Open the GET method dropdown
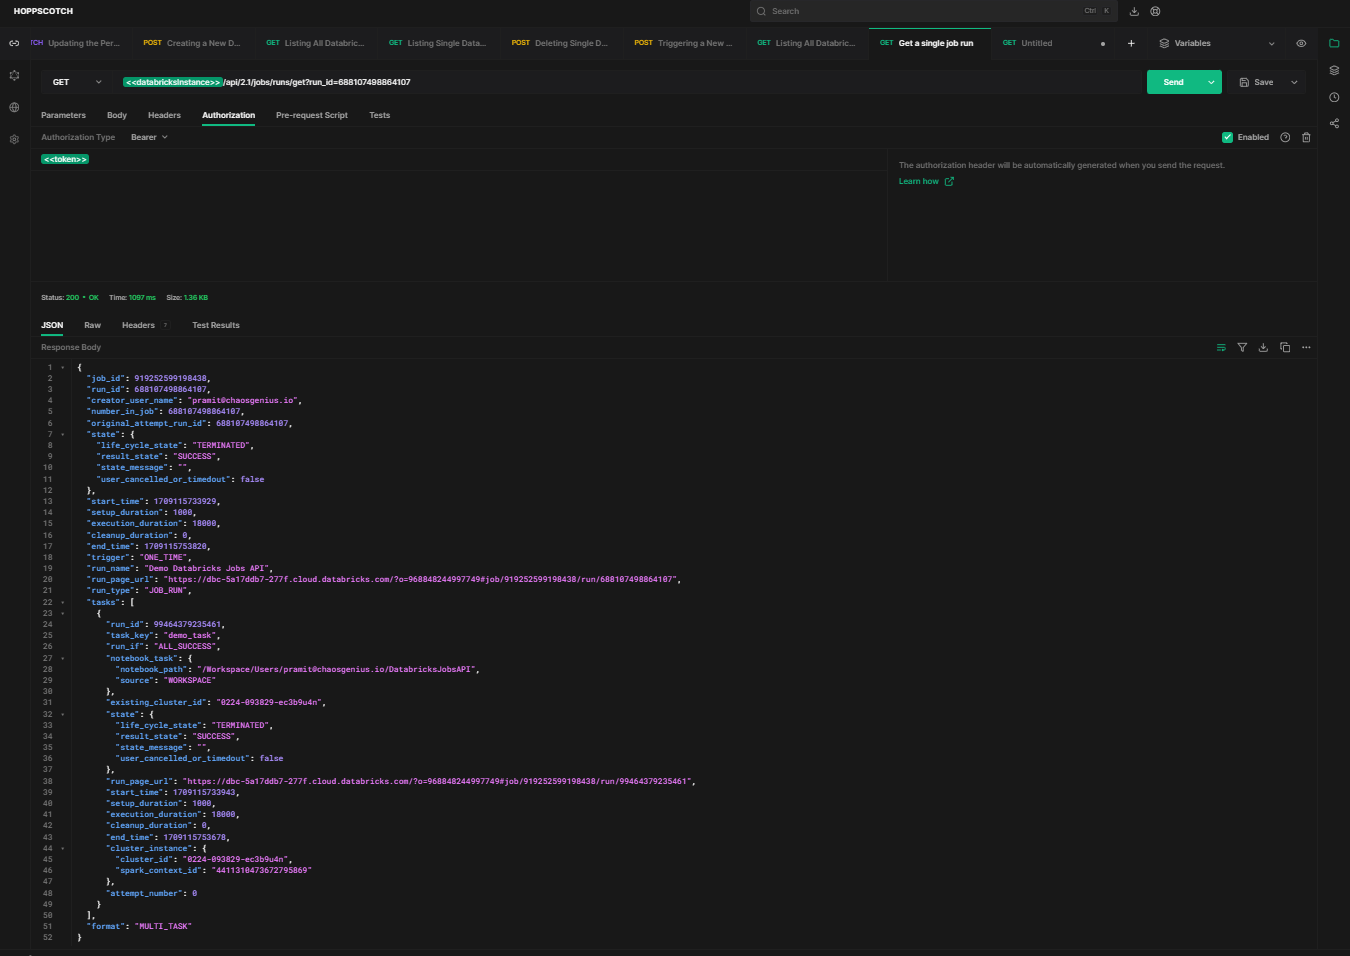 (77, 82)
